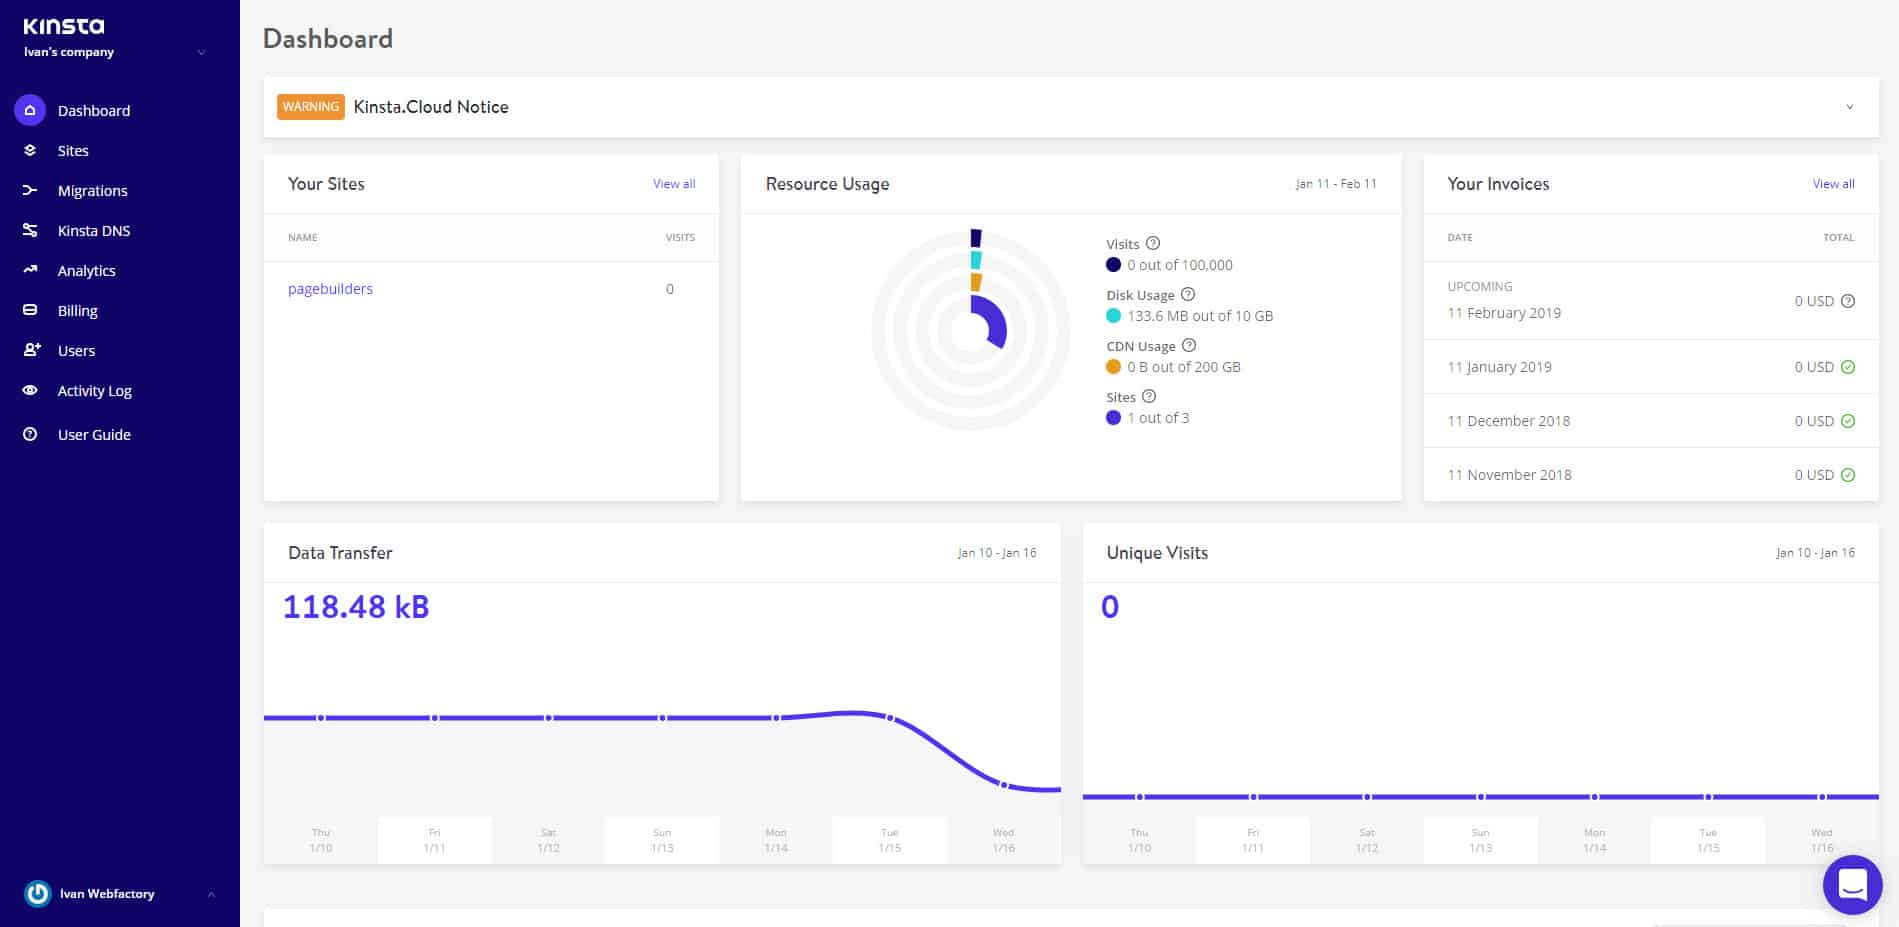Viewport: 1899px width, 927px height.
Task: Open the Analytics menu item
Action: tap(86, 270)
